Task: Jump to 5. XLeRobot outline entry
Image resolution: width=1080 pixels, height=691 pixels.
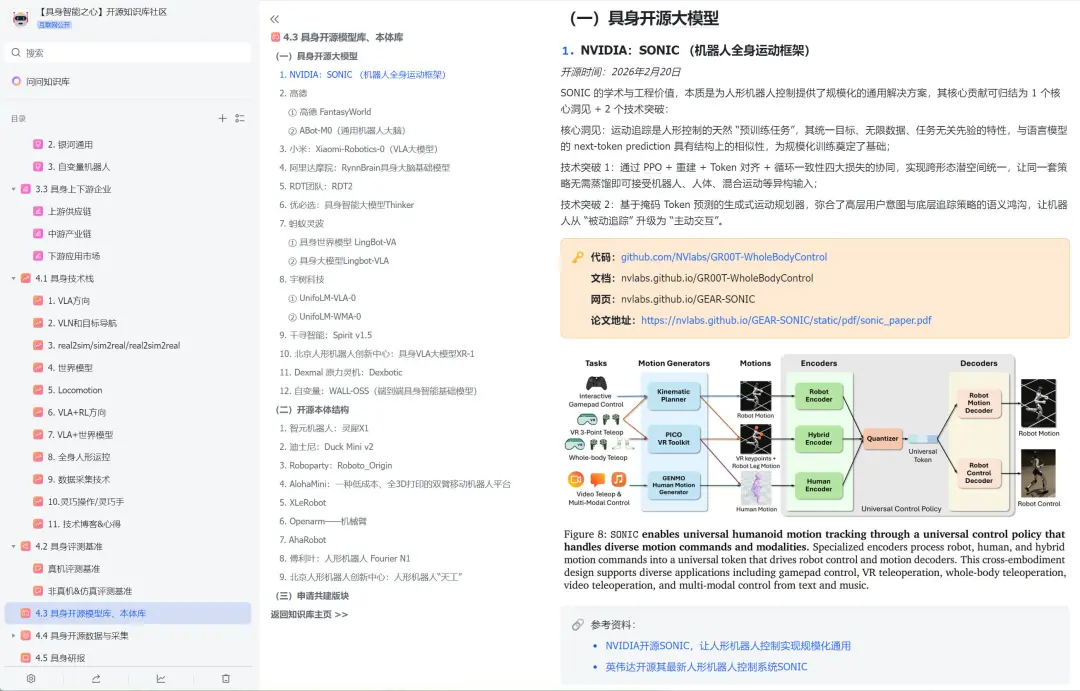Action: pyautogui.click(x=302, y=502)
